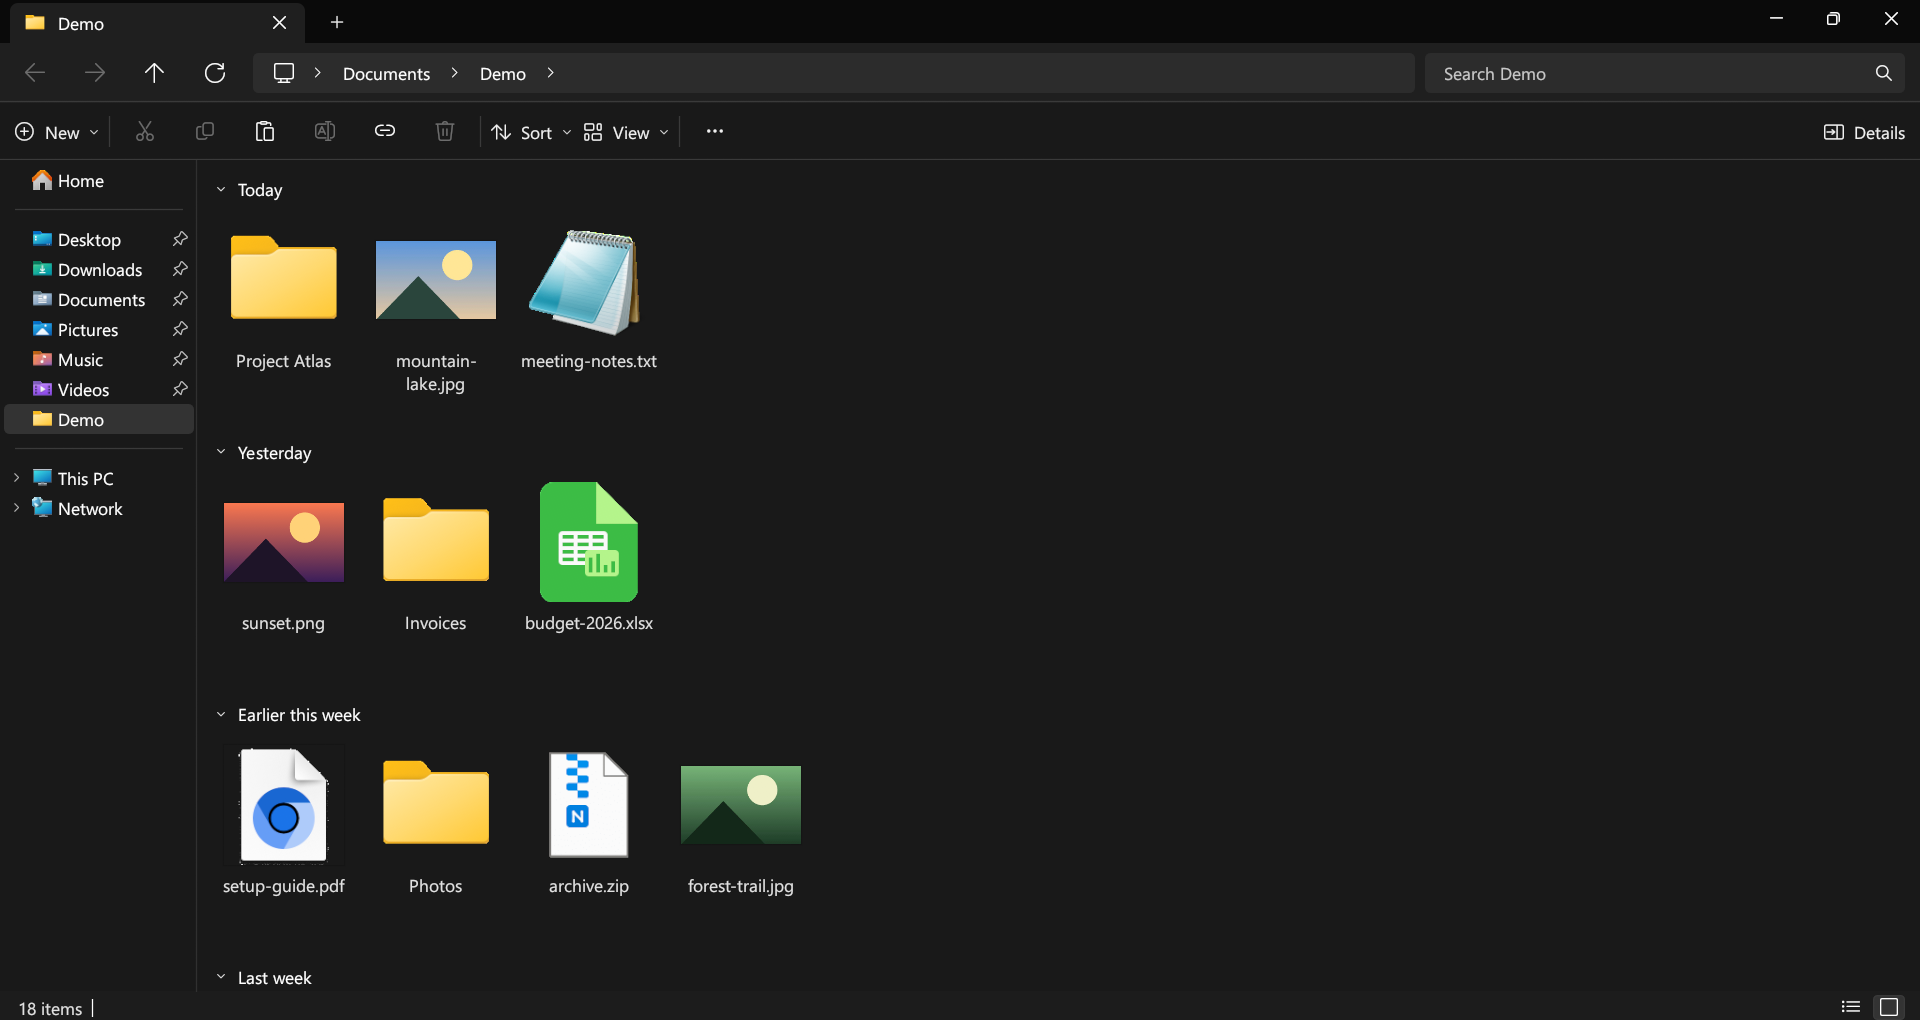Unpin Downloads using its pin icon
Viewport: 1920px width, 1020px height.
[180, 269]
